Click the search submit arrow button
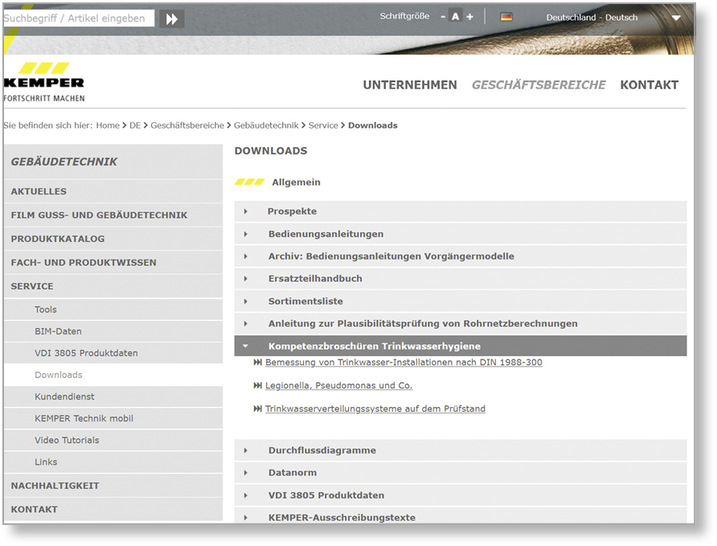This screenshot has height=546, width=717. [172, 18]
